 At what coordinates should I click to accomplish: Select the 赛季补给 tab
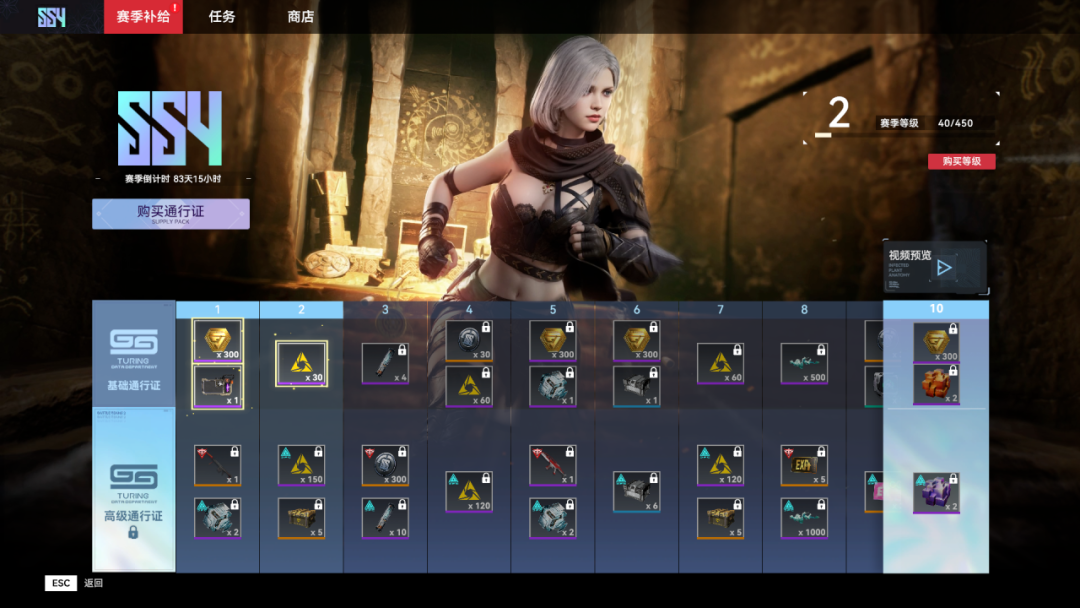click(143, 17)
